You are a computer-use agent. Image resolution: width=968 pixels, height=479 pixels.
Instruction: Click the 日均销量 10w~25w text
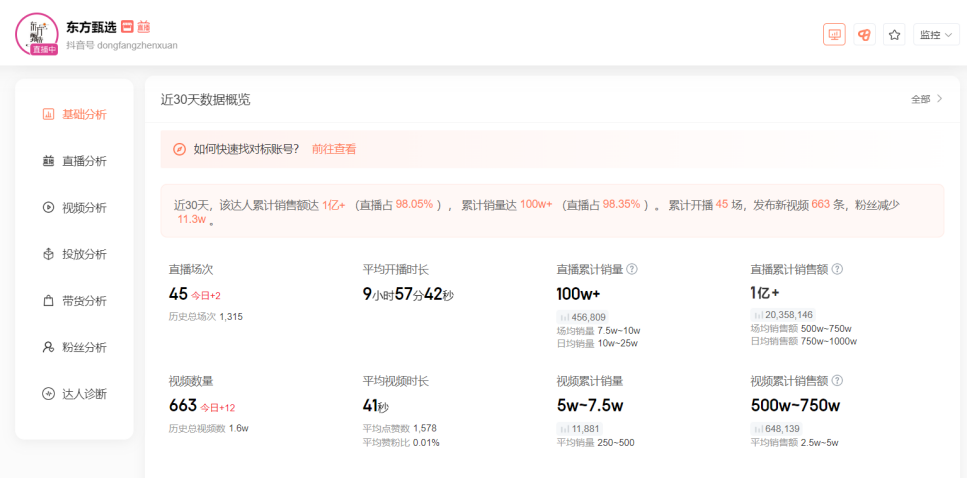tap(597, 343)
